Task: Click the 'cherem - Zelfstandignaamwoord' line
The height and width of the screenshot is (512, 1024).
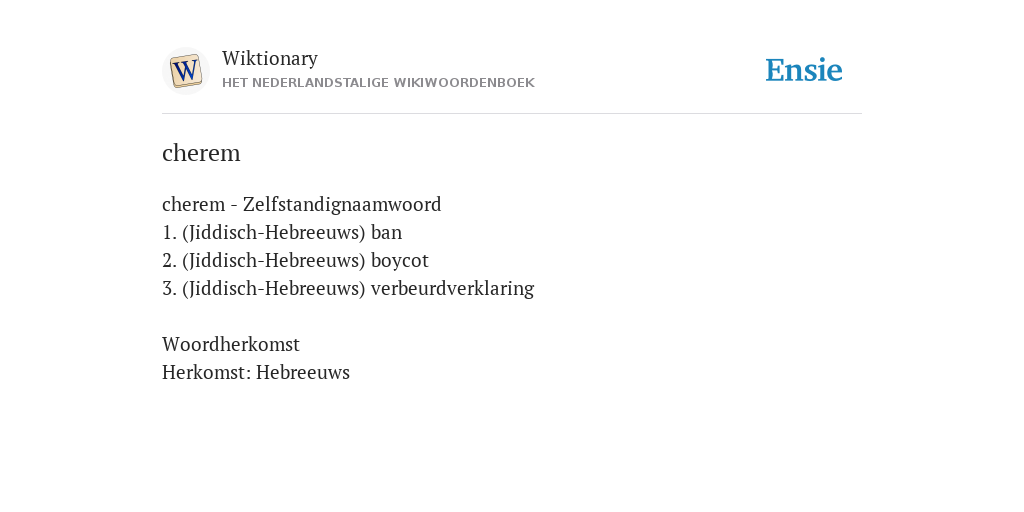Action: click(x=302, y=204)
